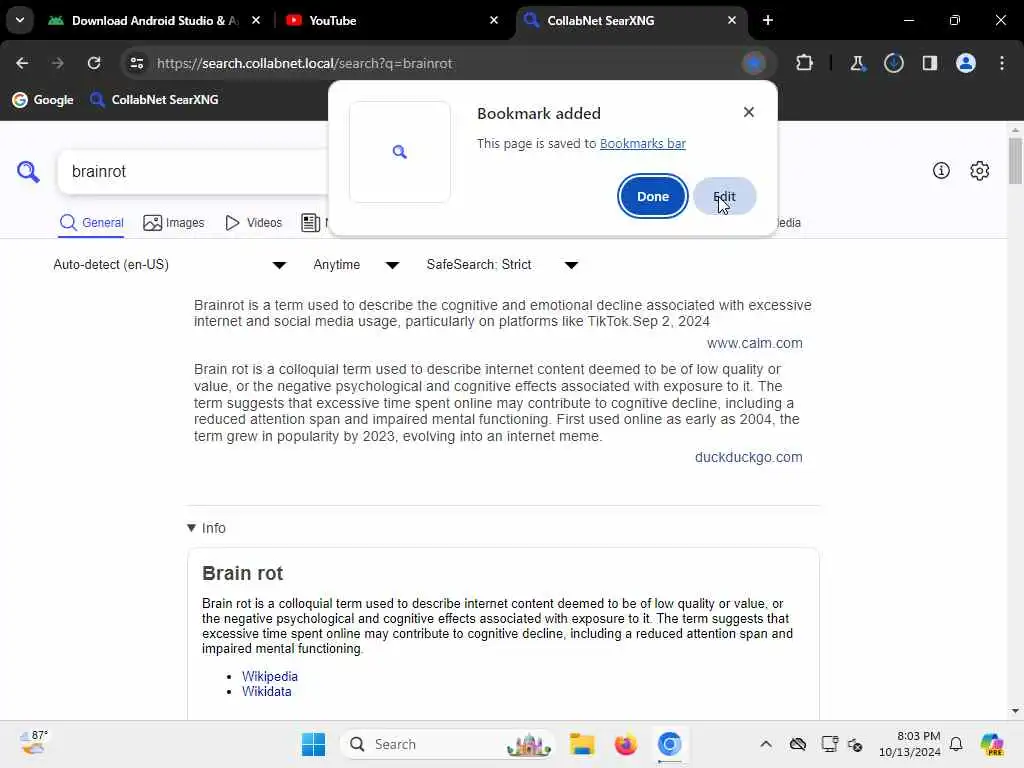Select the General search category
The width and height of the screenshot is (1024, 768).
91,223
